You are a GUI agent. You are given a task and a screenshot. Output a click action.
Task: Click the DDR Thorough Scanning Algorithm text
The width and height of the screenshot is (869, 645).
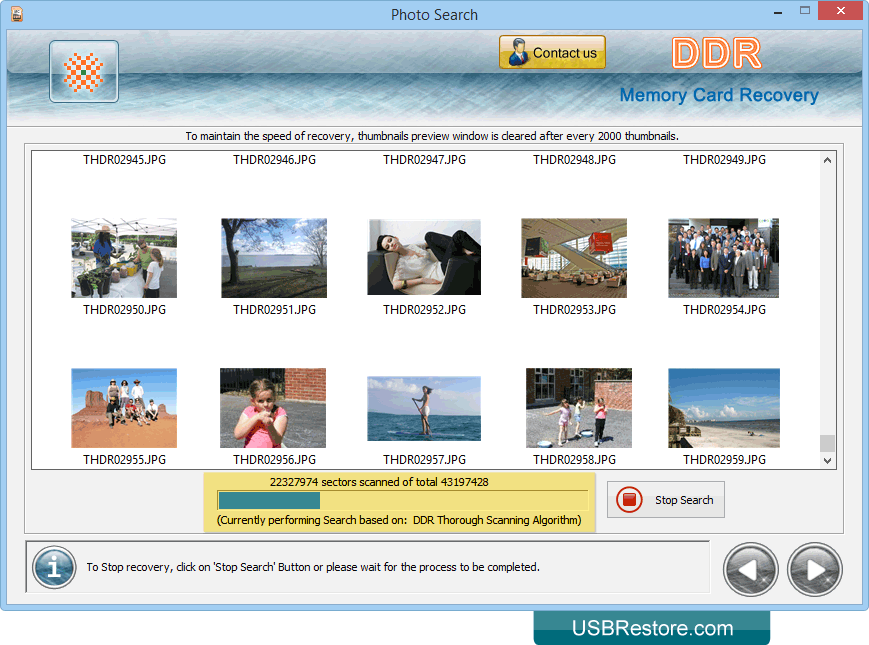[497, 520]
